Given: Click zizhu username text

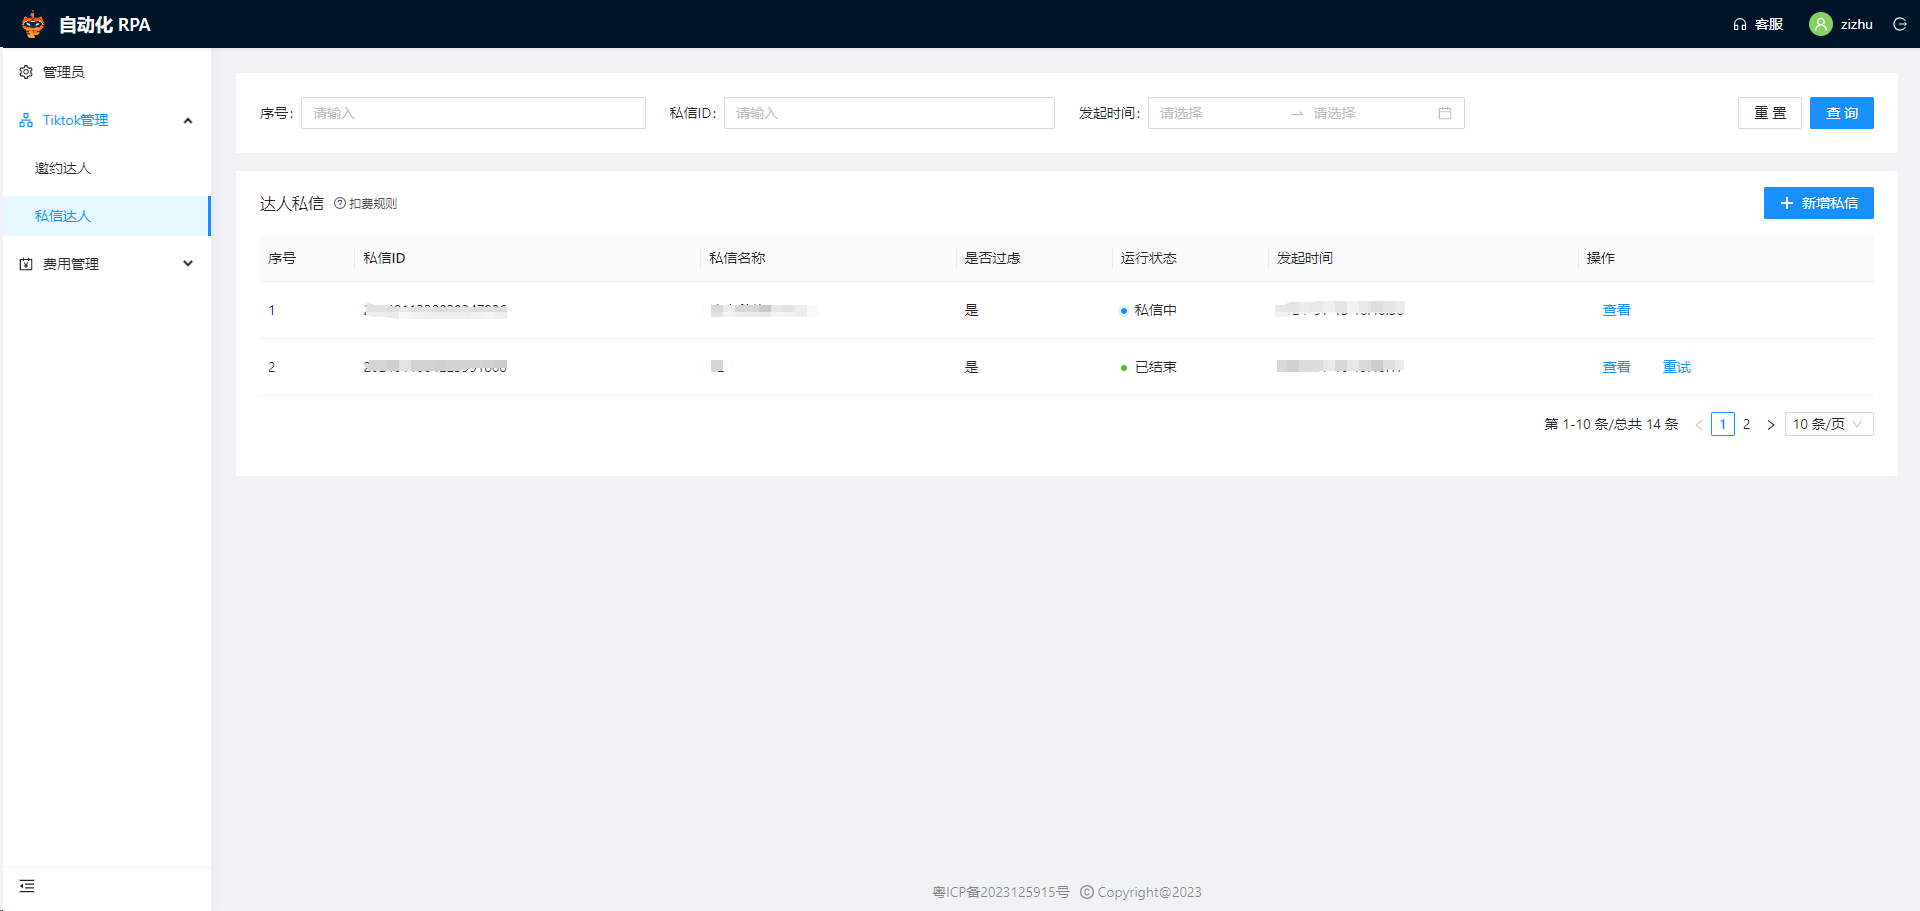Looking at the screenshot, I should point(1857,24).
